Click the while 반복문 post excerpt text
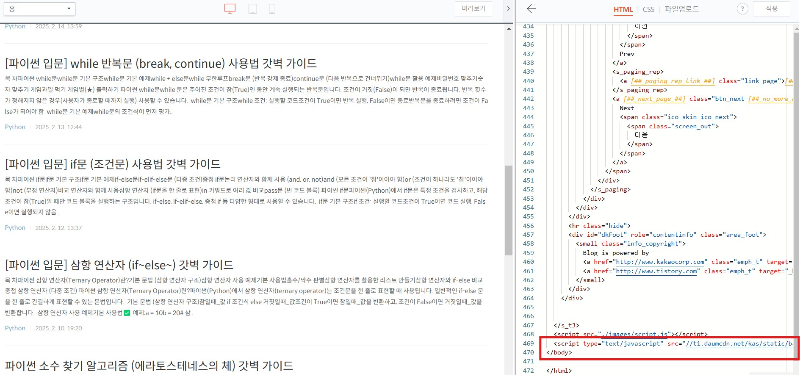The image size is (800, 375). tap(246, 94)
